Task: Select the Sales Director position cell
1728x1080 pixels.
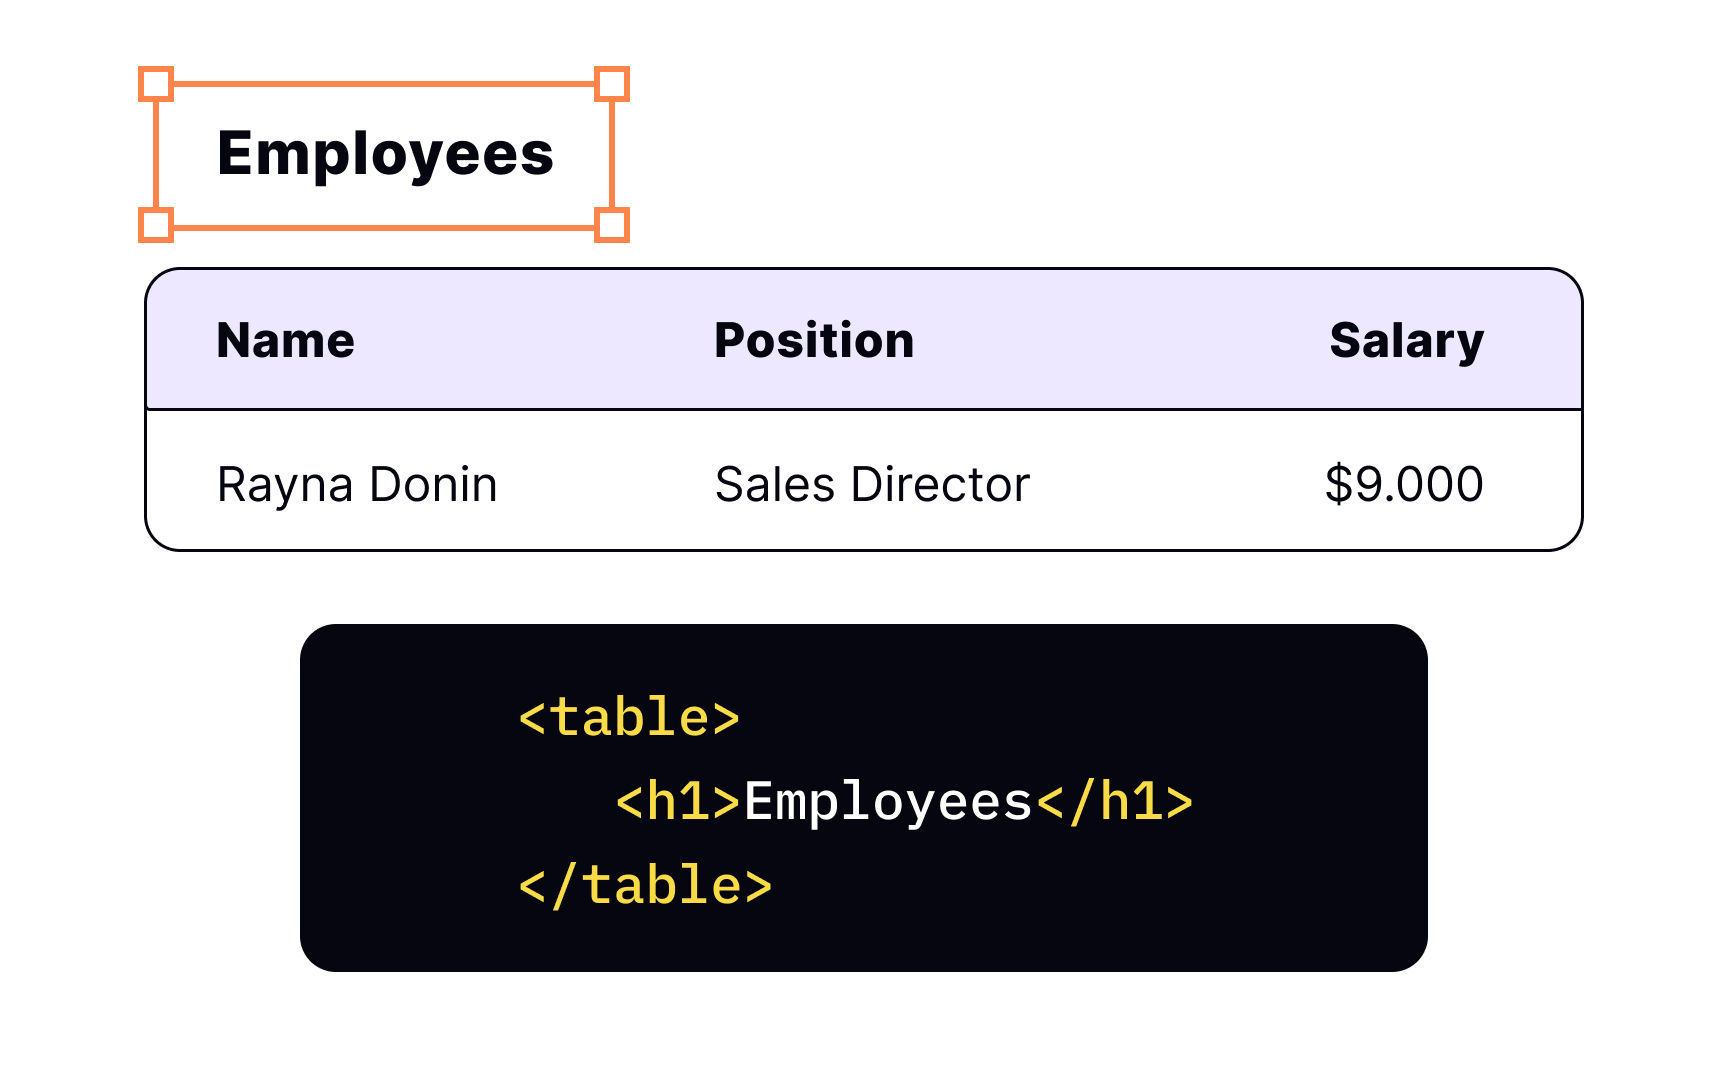Action: [x=872, y=485]
